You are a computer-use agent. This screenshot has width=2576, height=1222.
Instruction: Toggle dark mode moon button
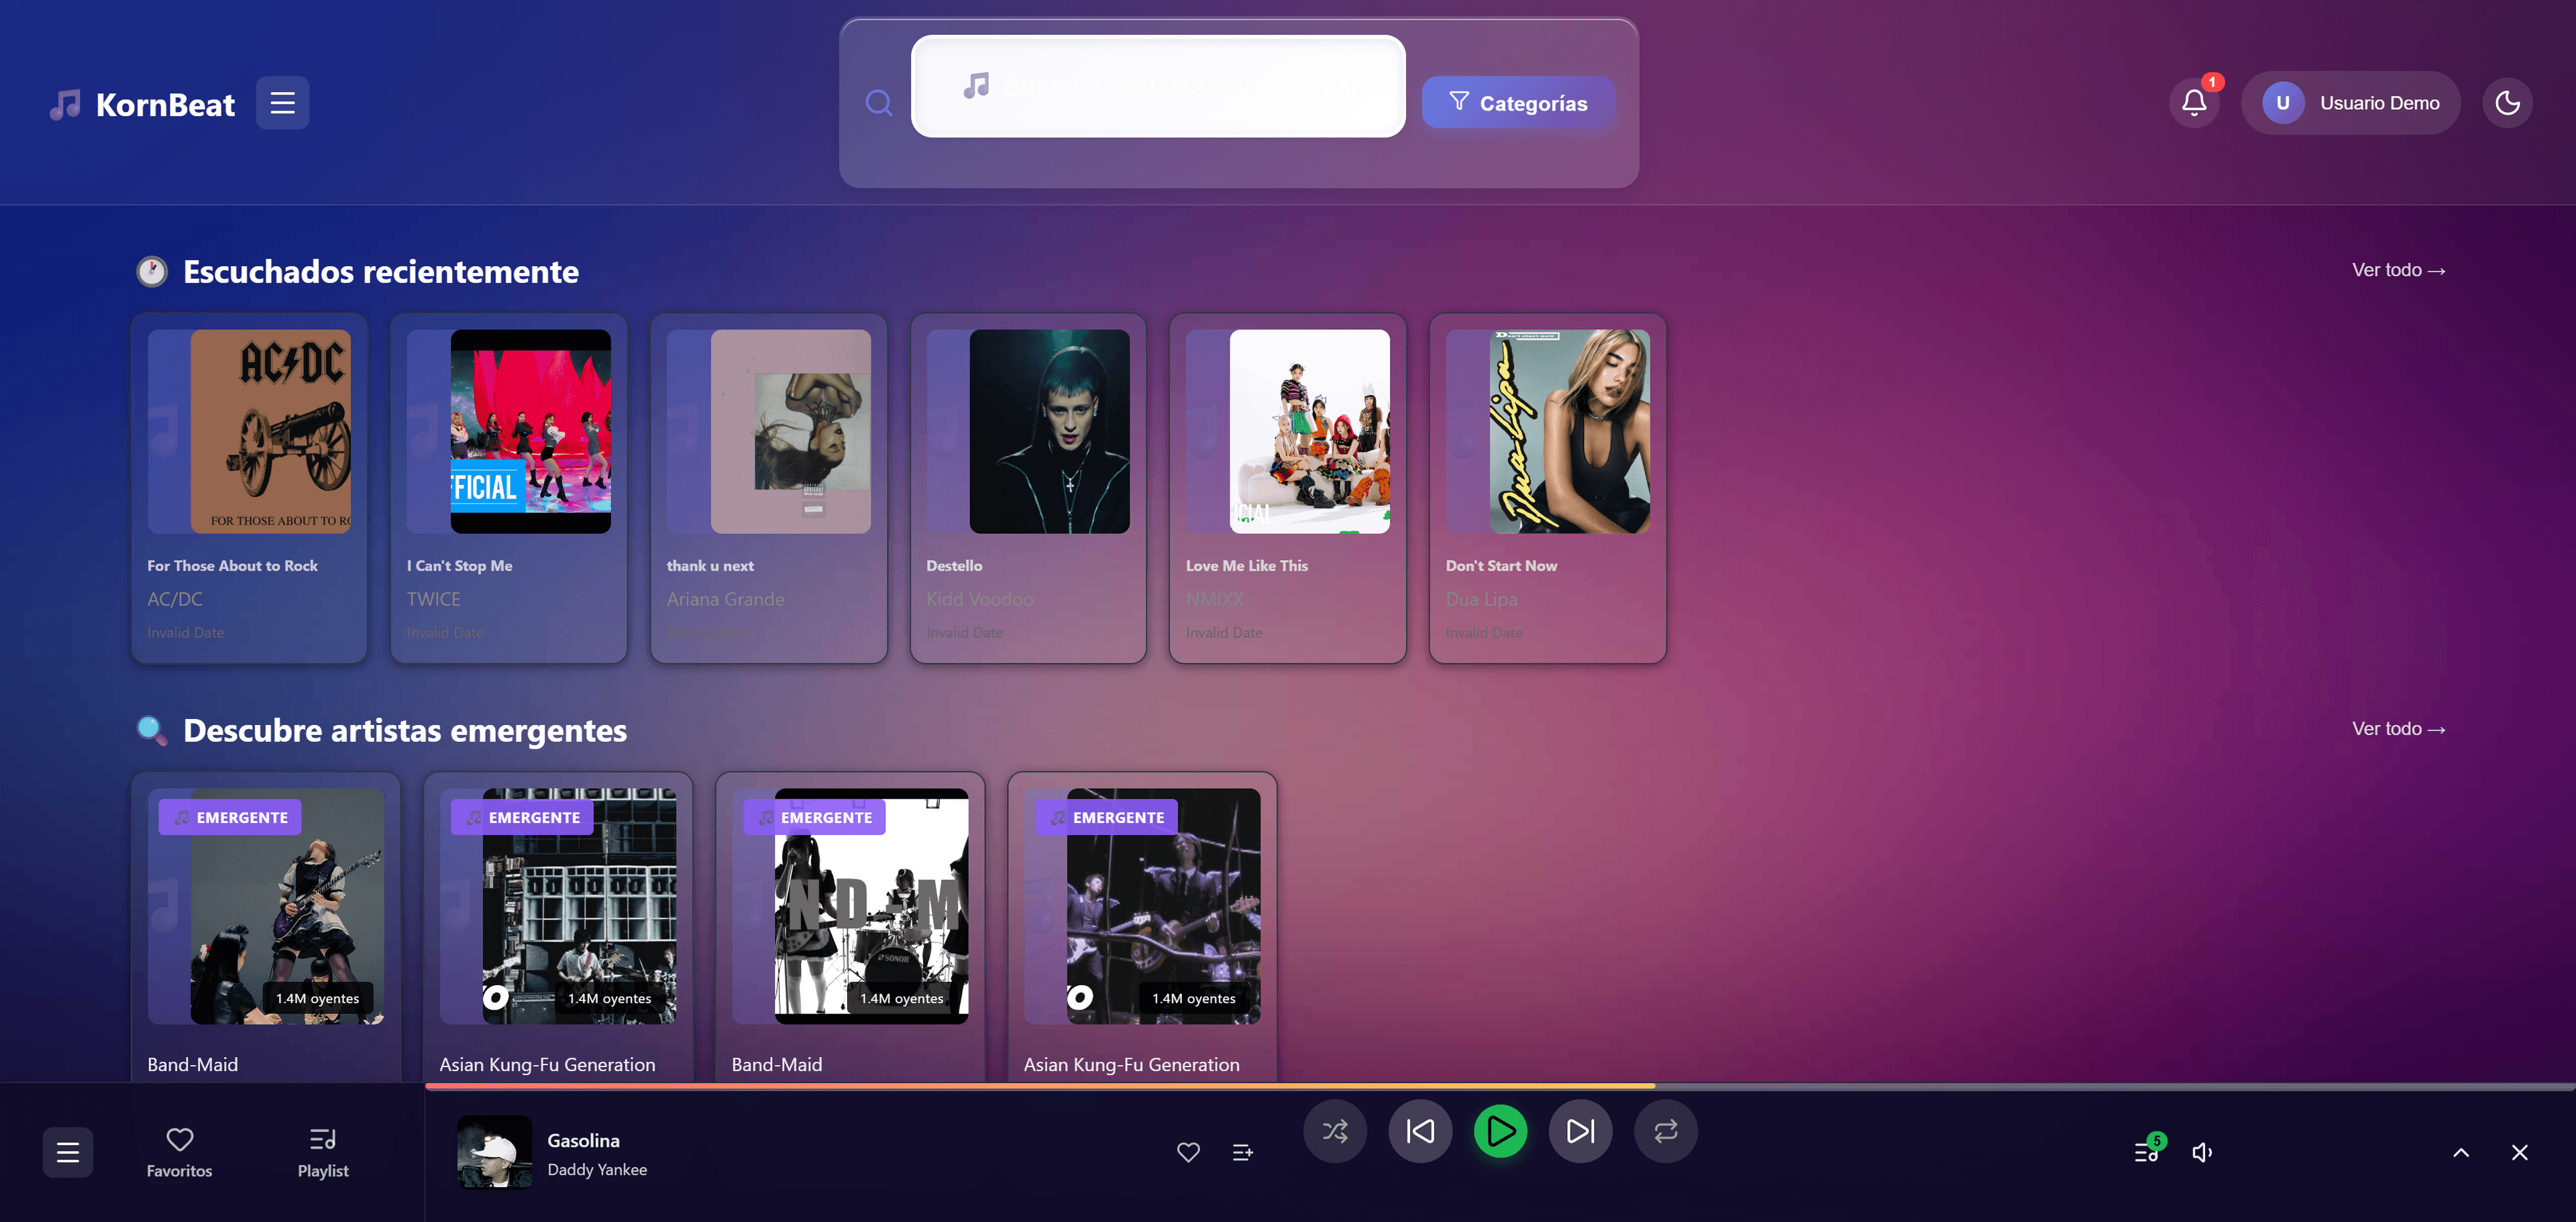point(2507,103)
